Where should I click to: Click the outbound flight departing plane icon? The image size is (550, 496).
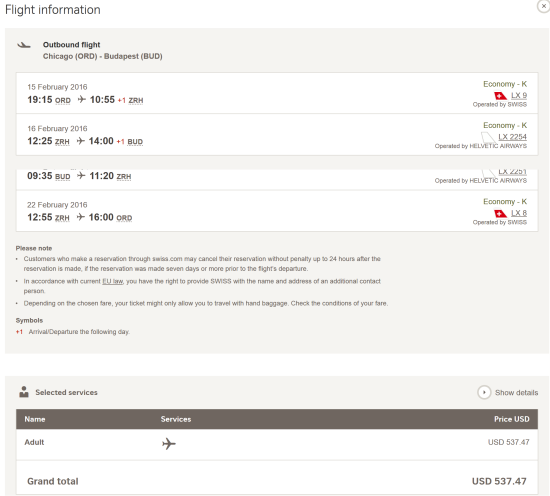24,45
